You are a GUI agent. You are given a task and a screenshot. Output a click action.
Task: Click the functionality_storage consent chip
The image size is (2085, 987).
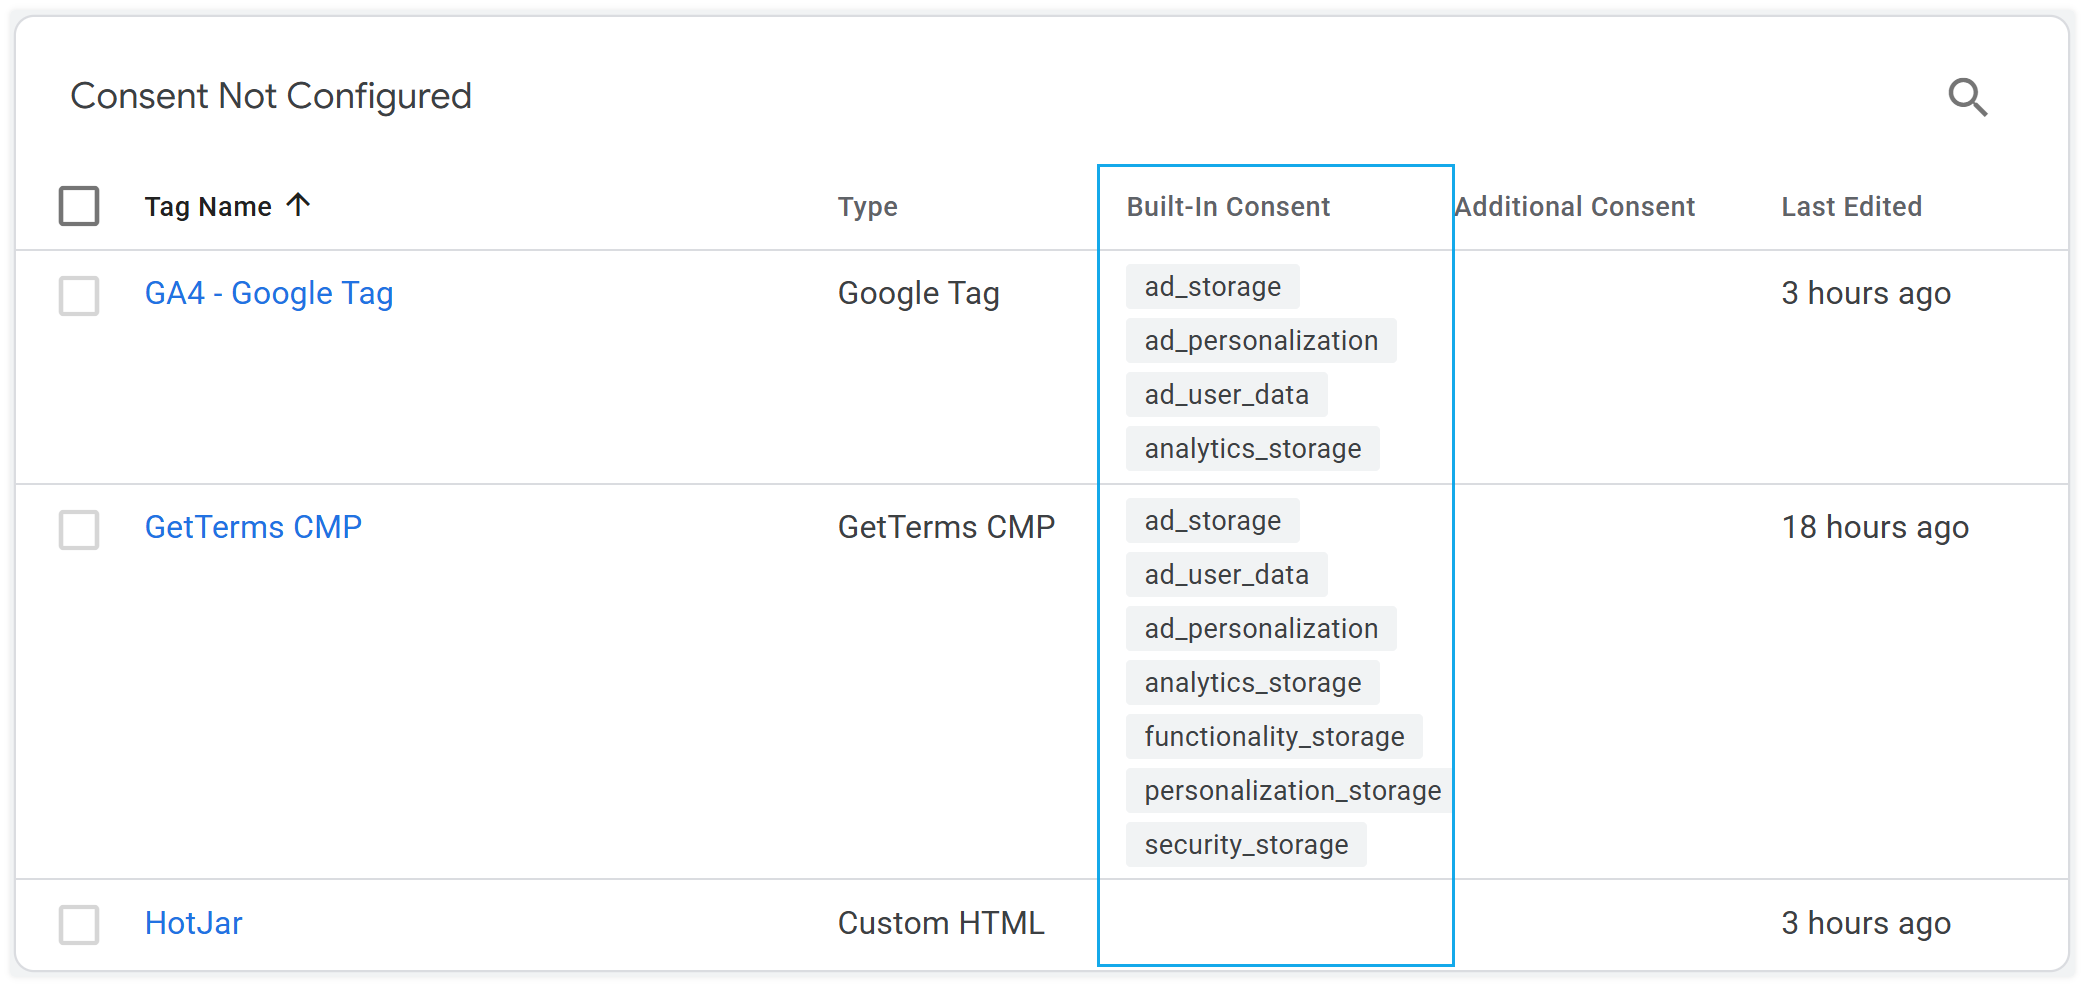[x=1274, y=737]
